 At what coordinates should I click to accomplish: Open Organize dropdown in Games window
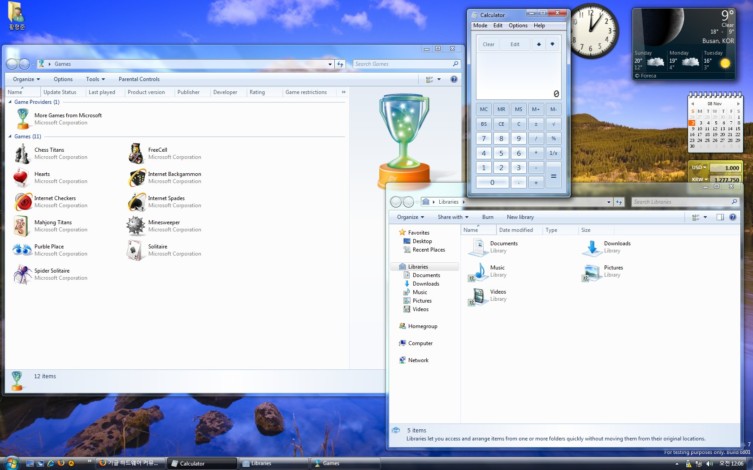tap(26, 79)
